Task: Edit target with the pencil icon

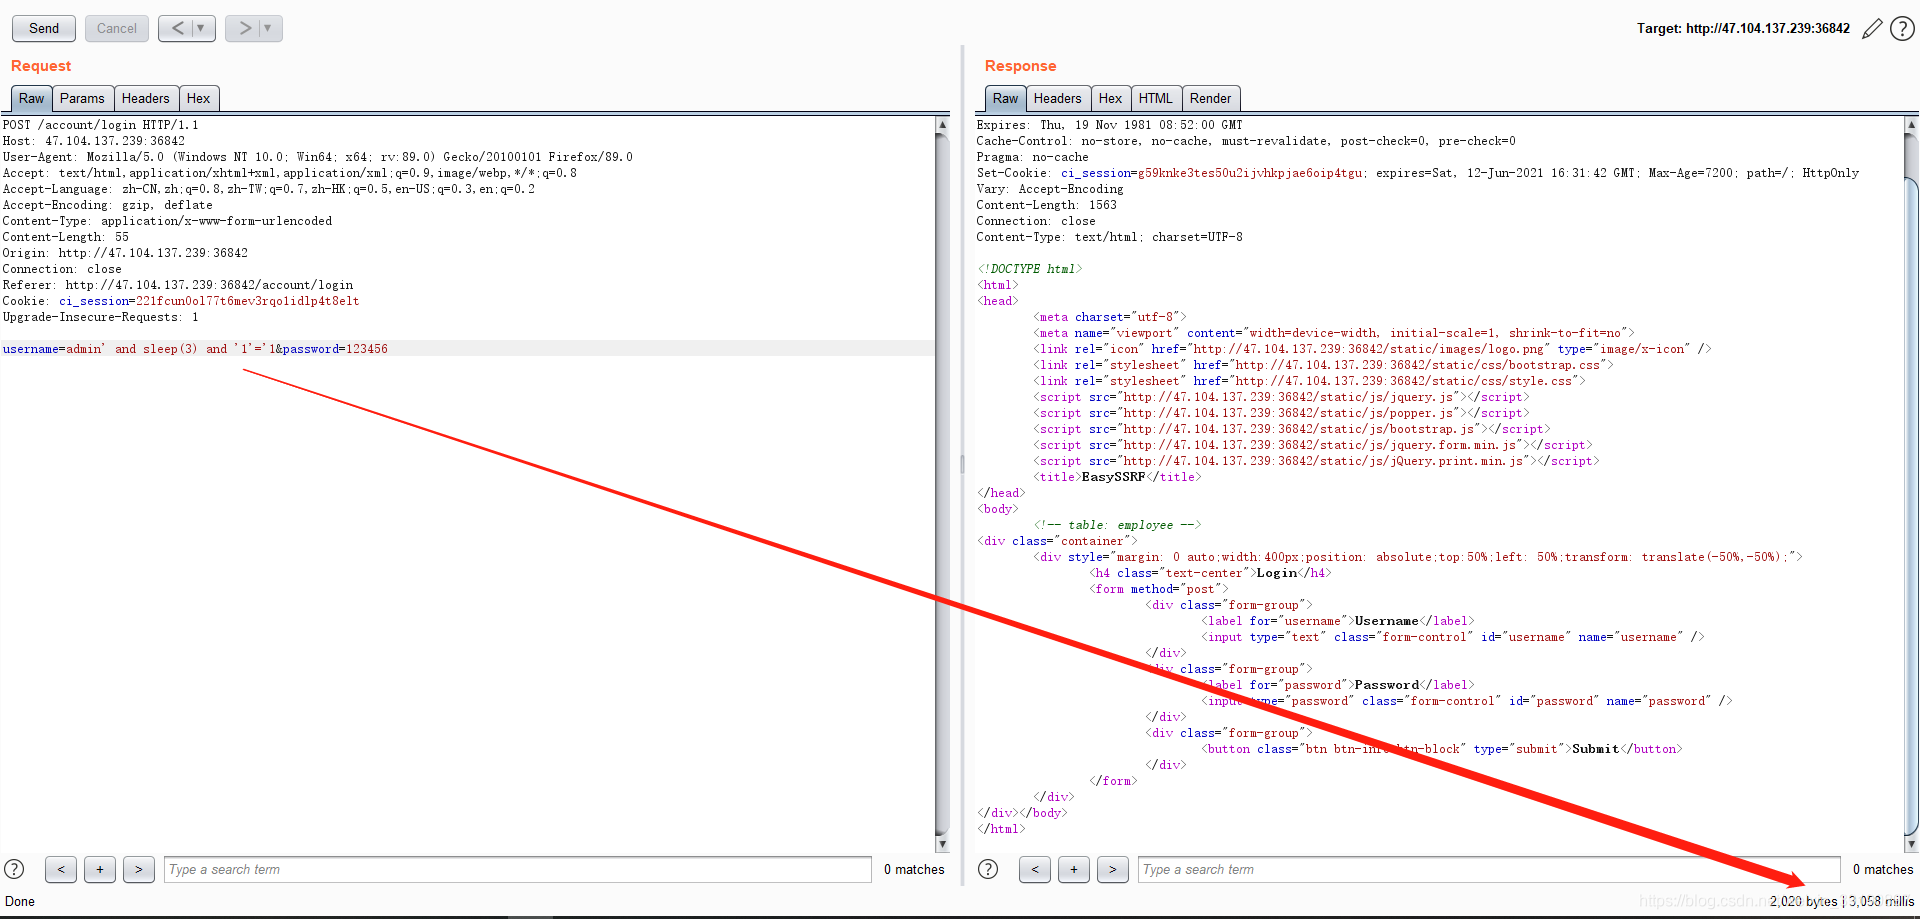Action: (1872, 29)
